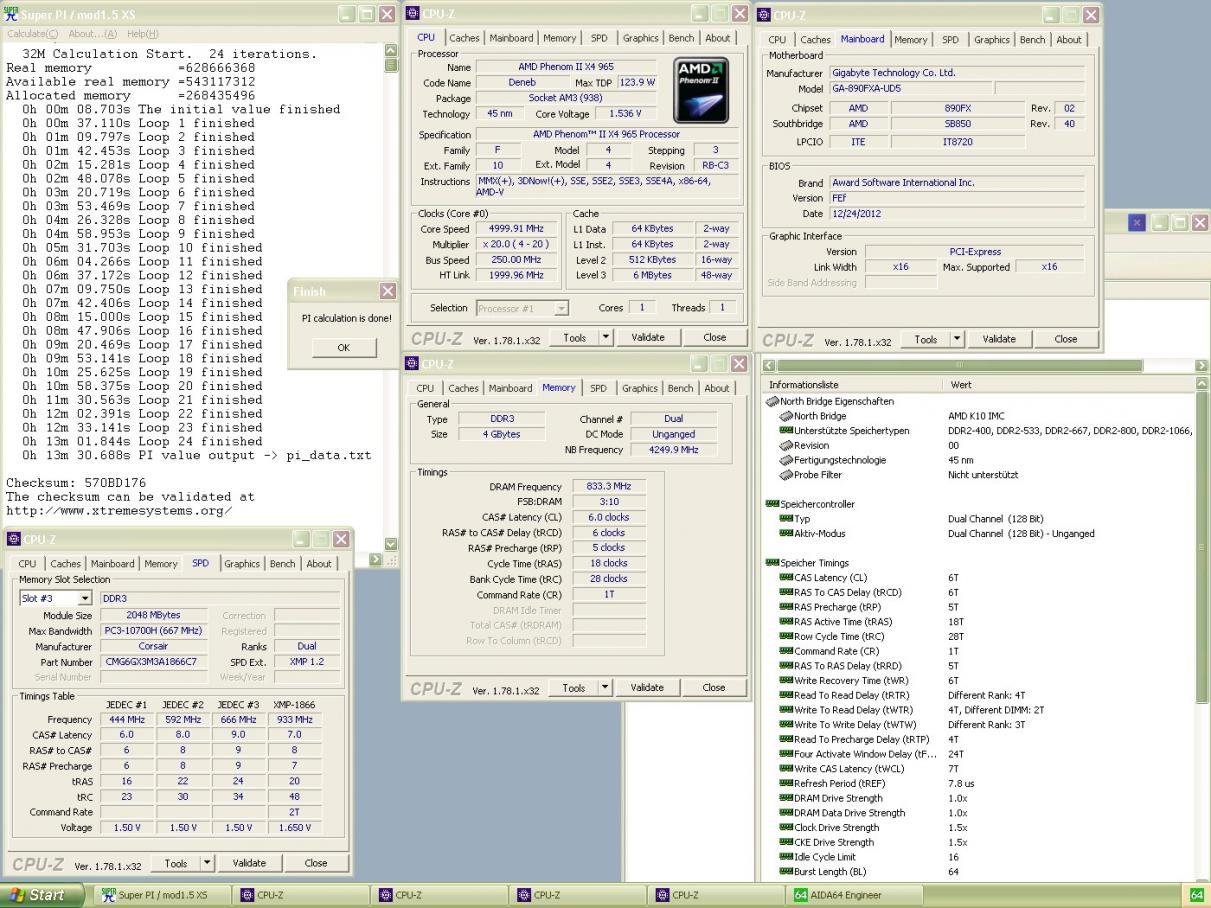Open the SPD tab in the CPU-Z Mainboard window

(x=950, y=40)
